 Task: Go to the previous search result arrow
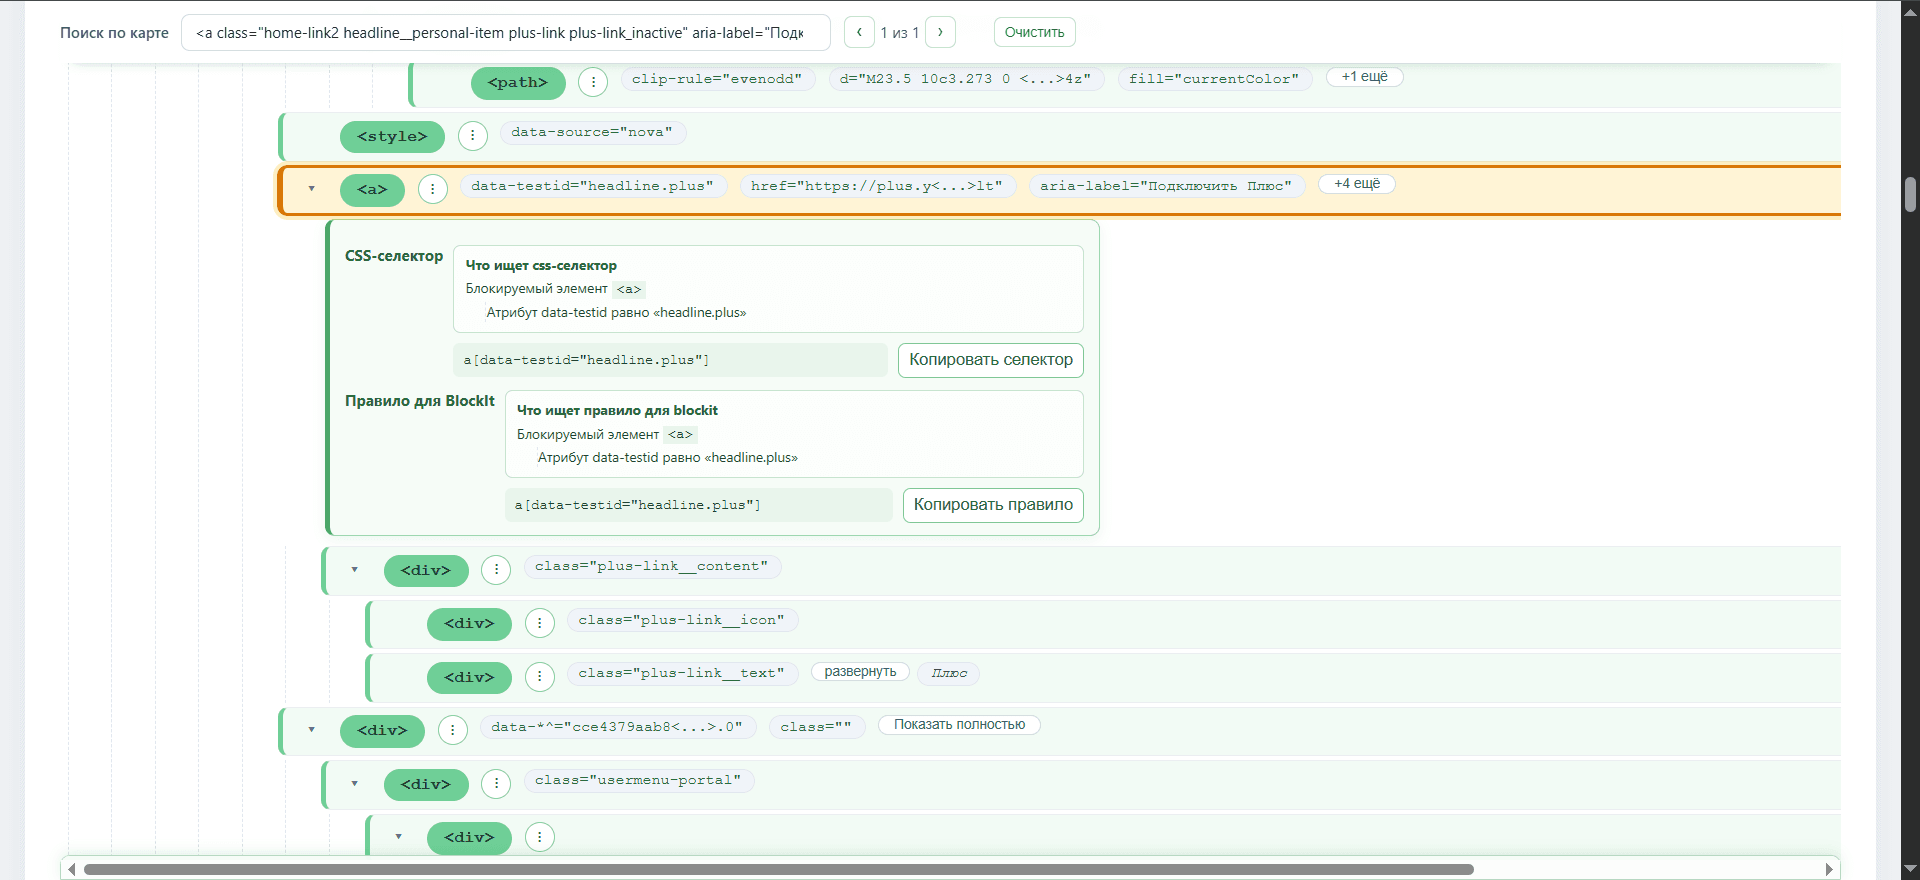tap(859, 32)
